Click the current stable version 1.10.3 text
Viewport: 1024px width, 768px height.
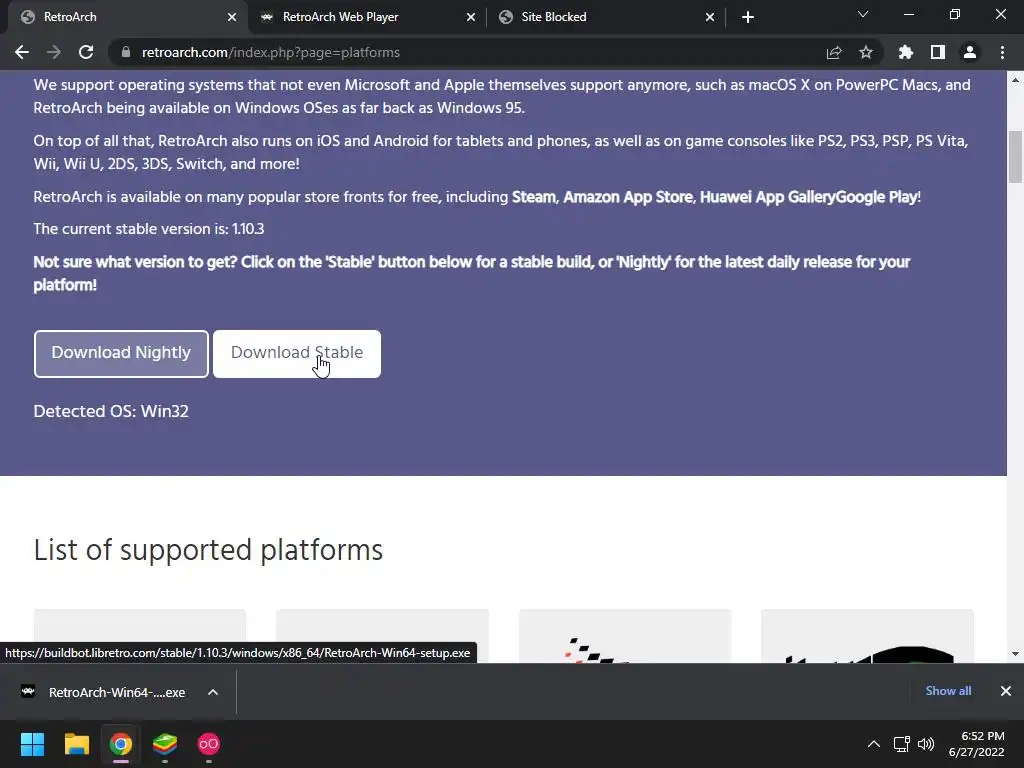click(149, 229)
